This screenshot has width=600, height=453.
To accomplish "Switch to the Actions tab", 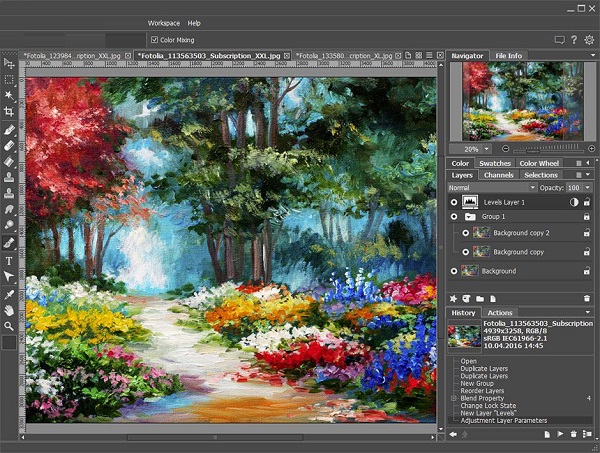I will click(500, 313).
